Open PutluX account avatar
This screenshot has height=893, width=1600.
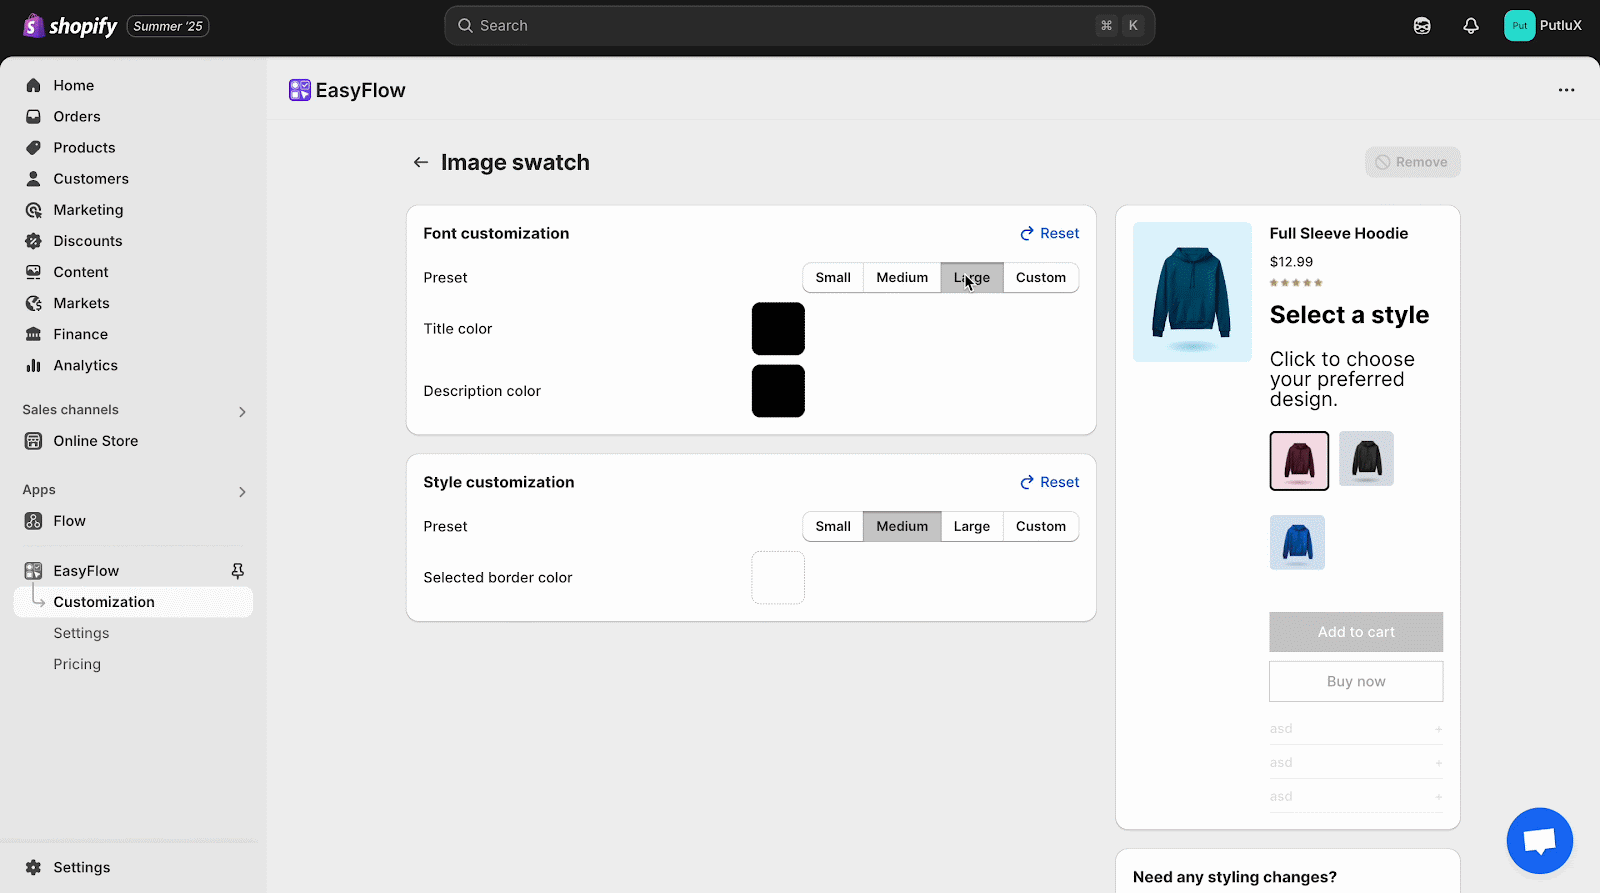pos(1519,26)
